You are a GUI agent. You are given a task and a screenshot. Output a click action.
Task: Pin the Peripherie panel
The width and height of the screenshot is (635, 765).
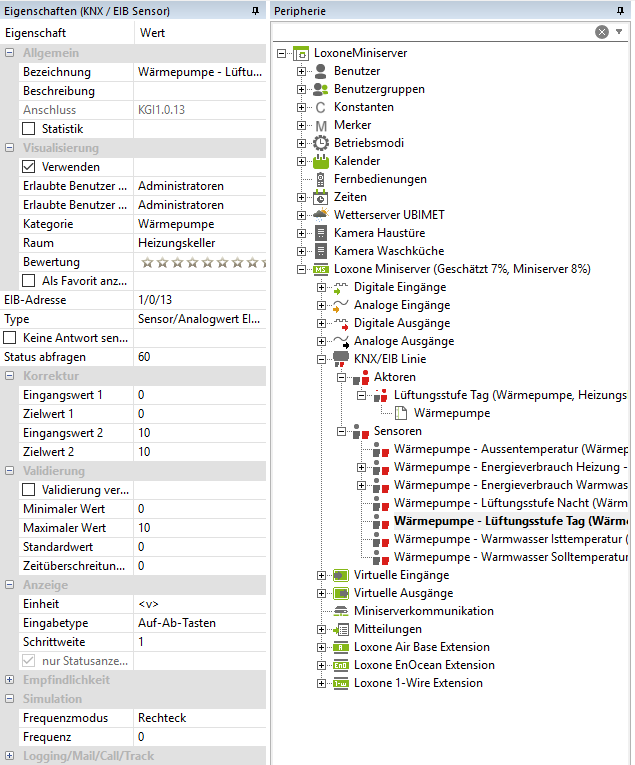click(x=620, y=11)
